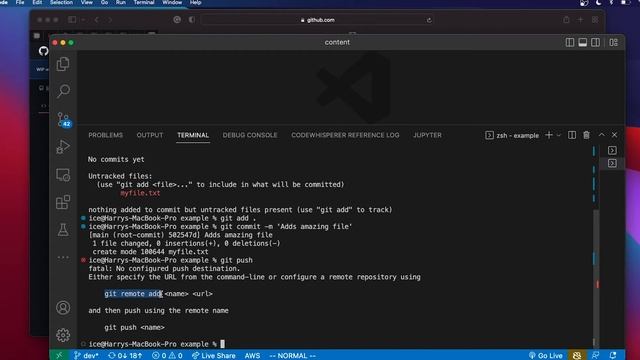Open the Extensions view
This screenshot has width=640, height=360.
tap(63, 202)
